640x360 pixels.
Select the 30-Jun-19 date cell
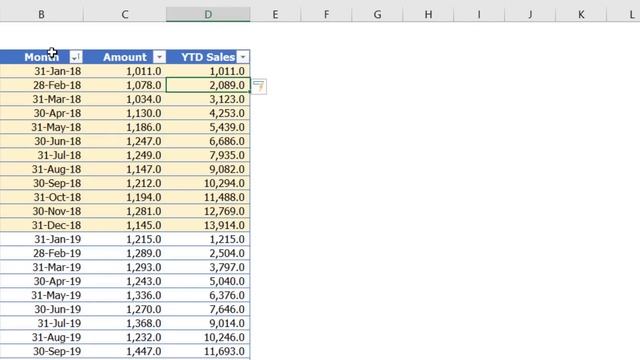click(41, 309)
